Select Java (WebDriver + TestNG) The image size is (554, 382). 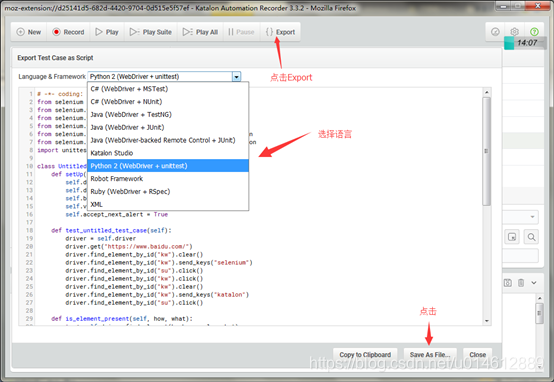coord(168,114)
